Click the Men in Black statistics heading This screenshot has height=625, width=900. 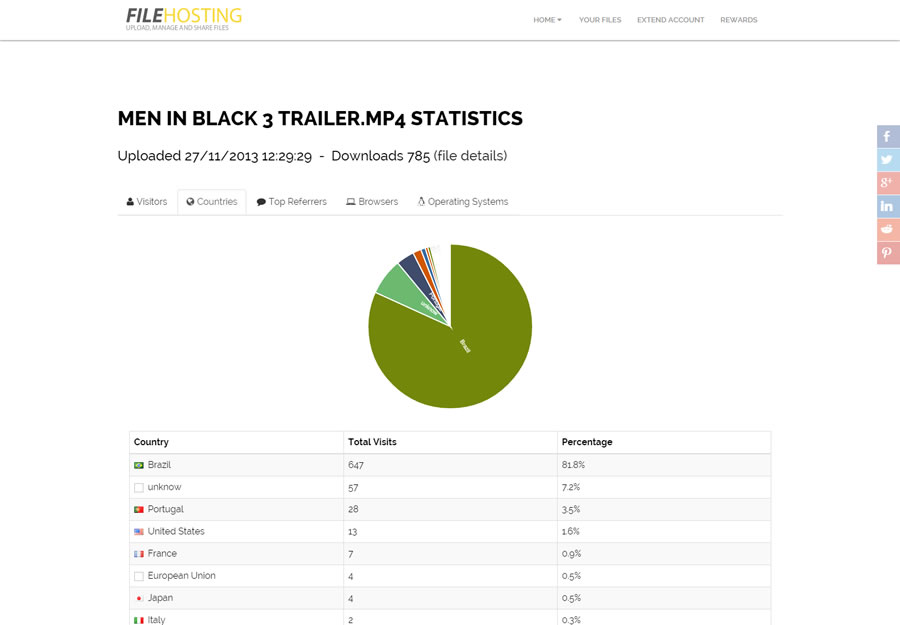(320, 119)
